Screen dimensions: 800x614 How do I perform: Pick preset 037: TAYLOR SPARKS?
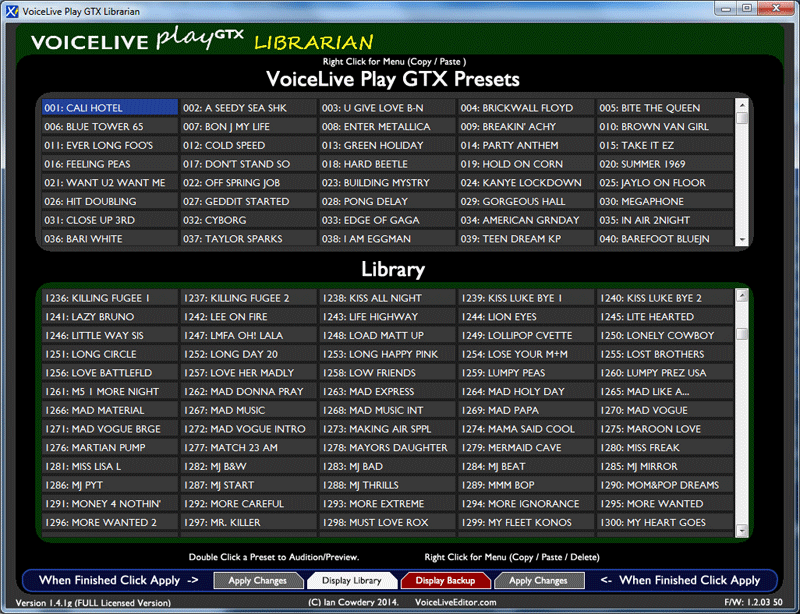click(x=248, y=239)
